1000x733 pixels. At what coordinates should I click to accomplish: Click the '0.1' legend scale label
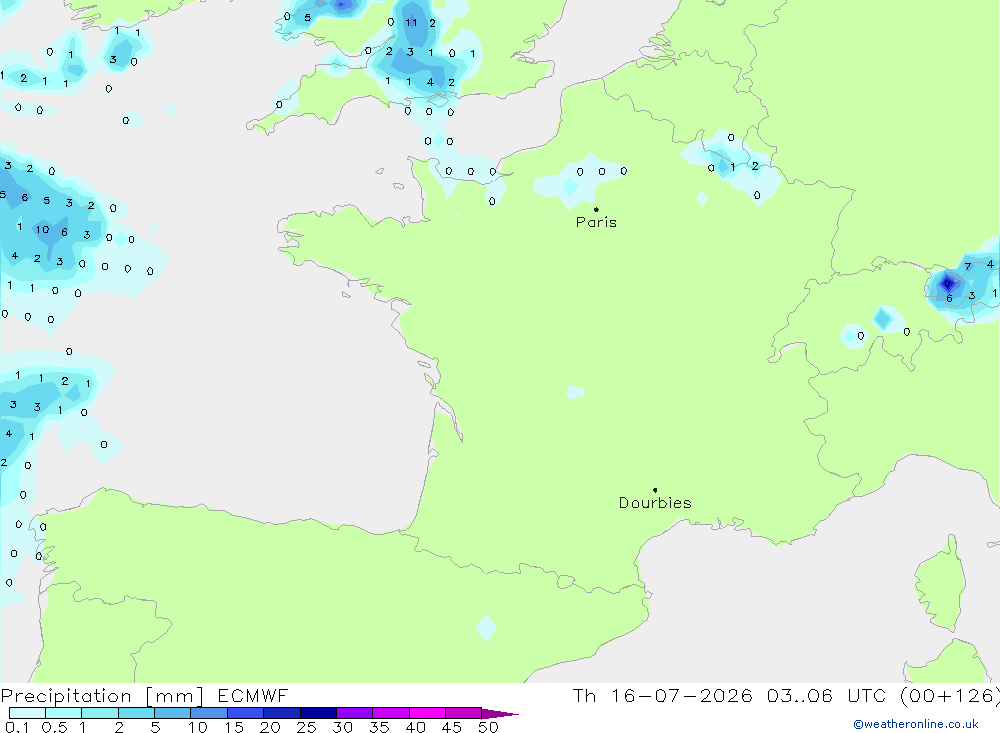pyautogui.click(x=17, y=727)
